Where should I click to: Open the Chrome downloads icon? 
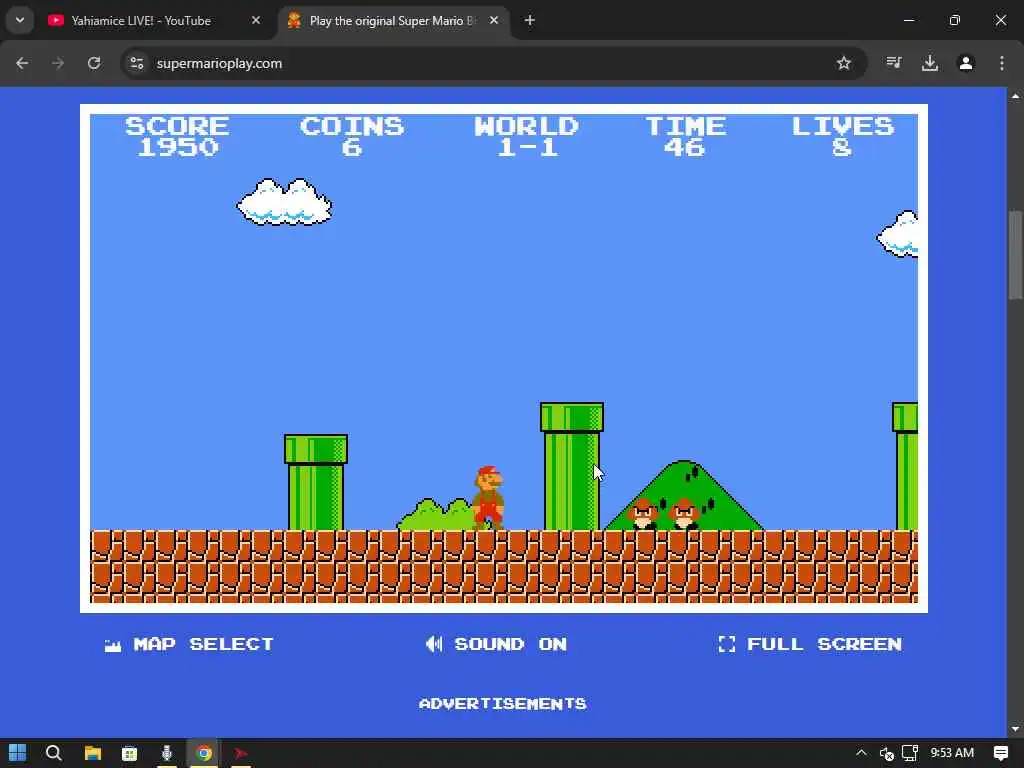pyautogui.click(x=929, y=63)
